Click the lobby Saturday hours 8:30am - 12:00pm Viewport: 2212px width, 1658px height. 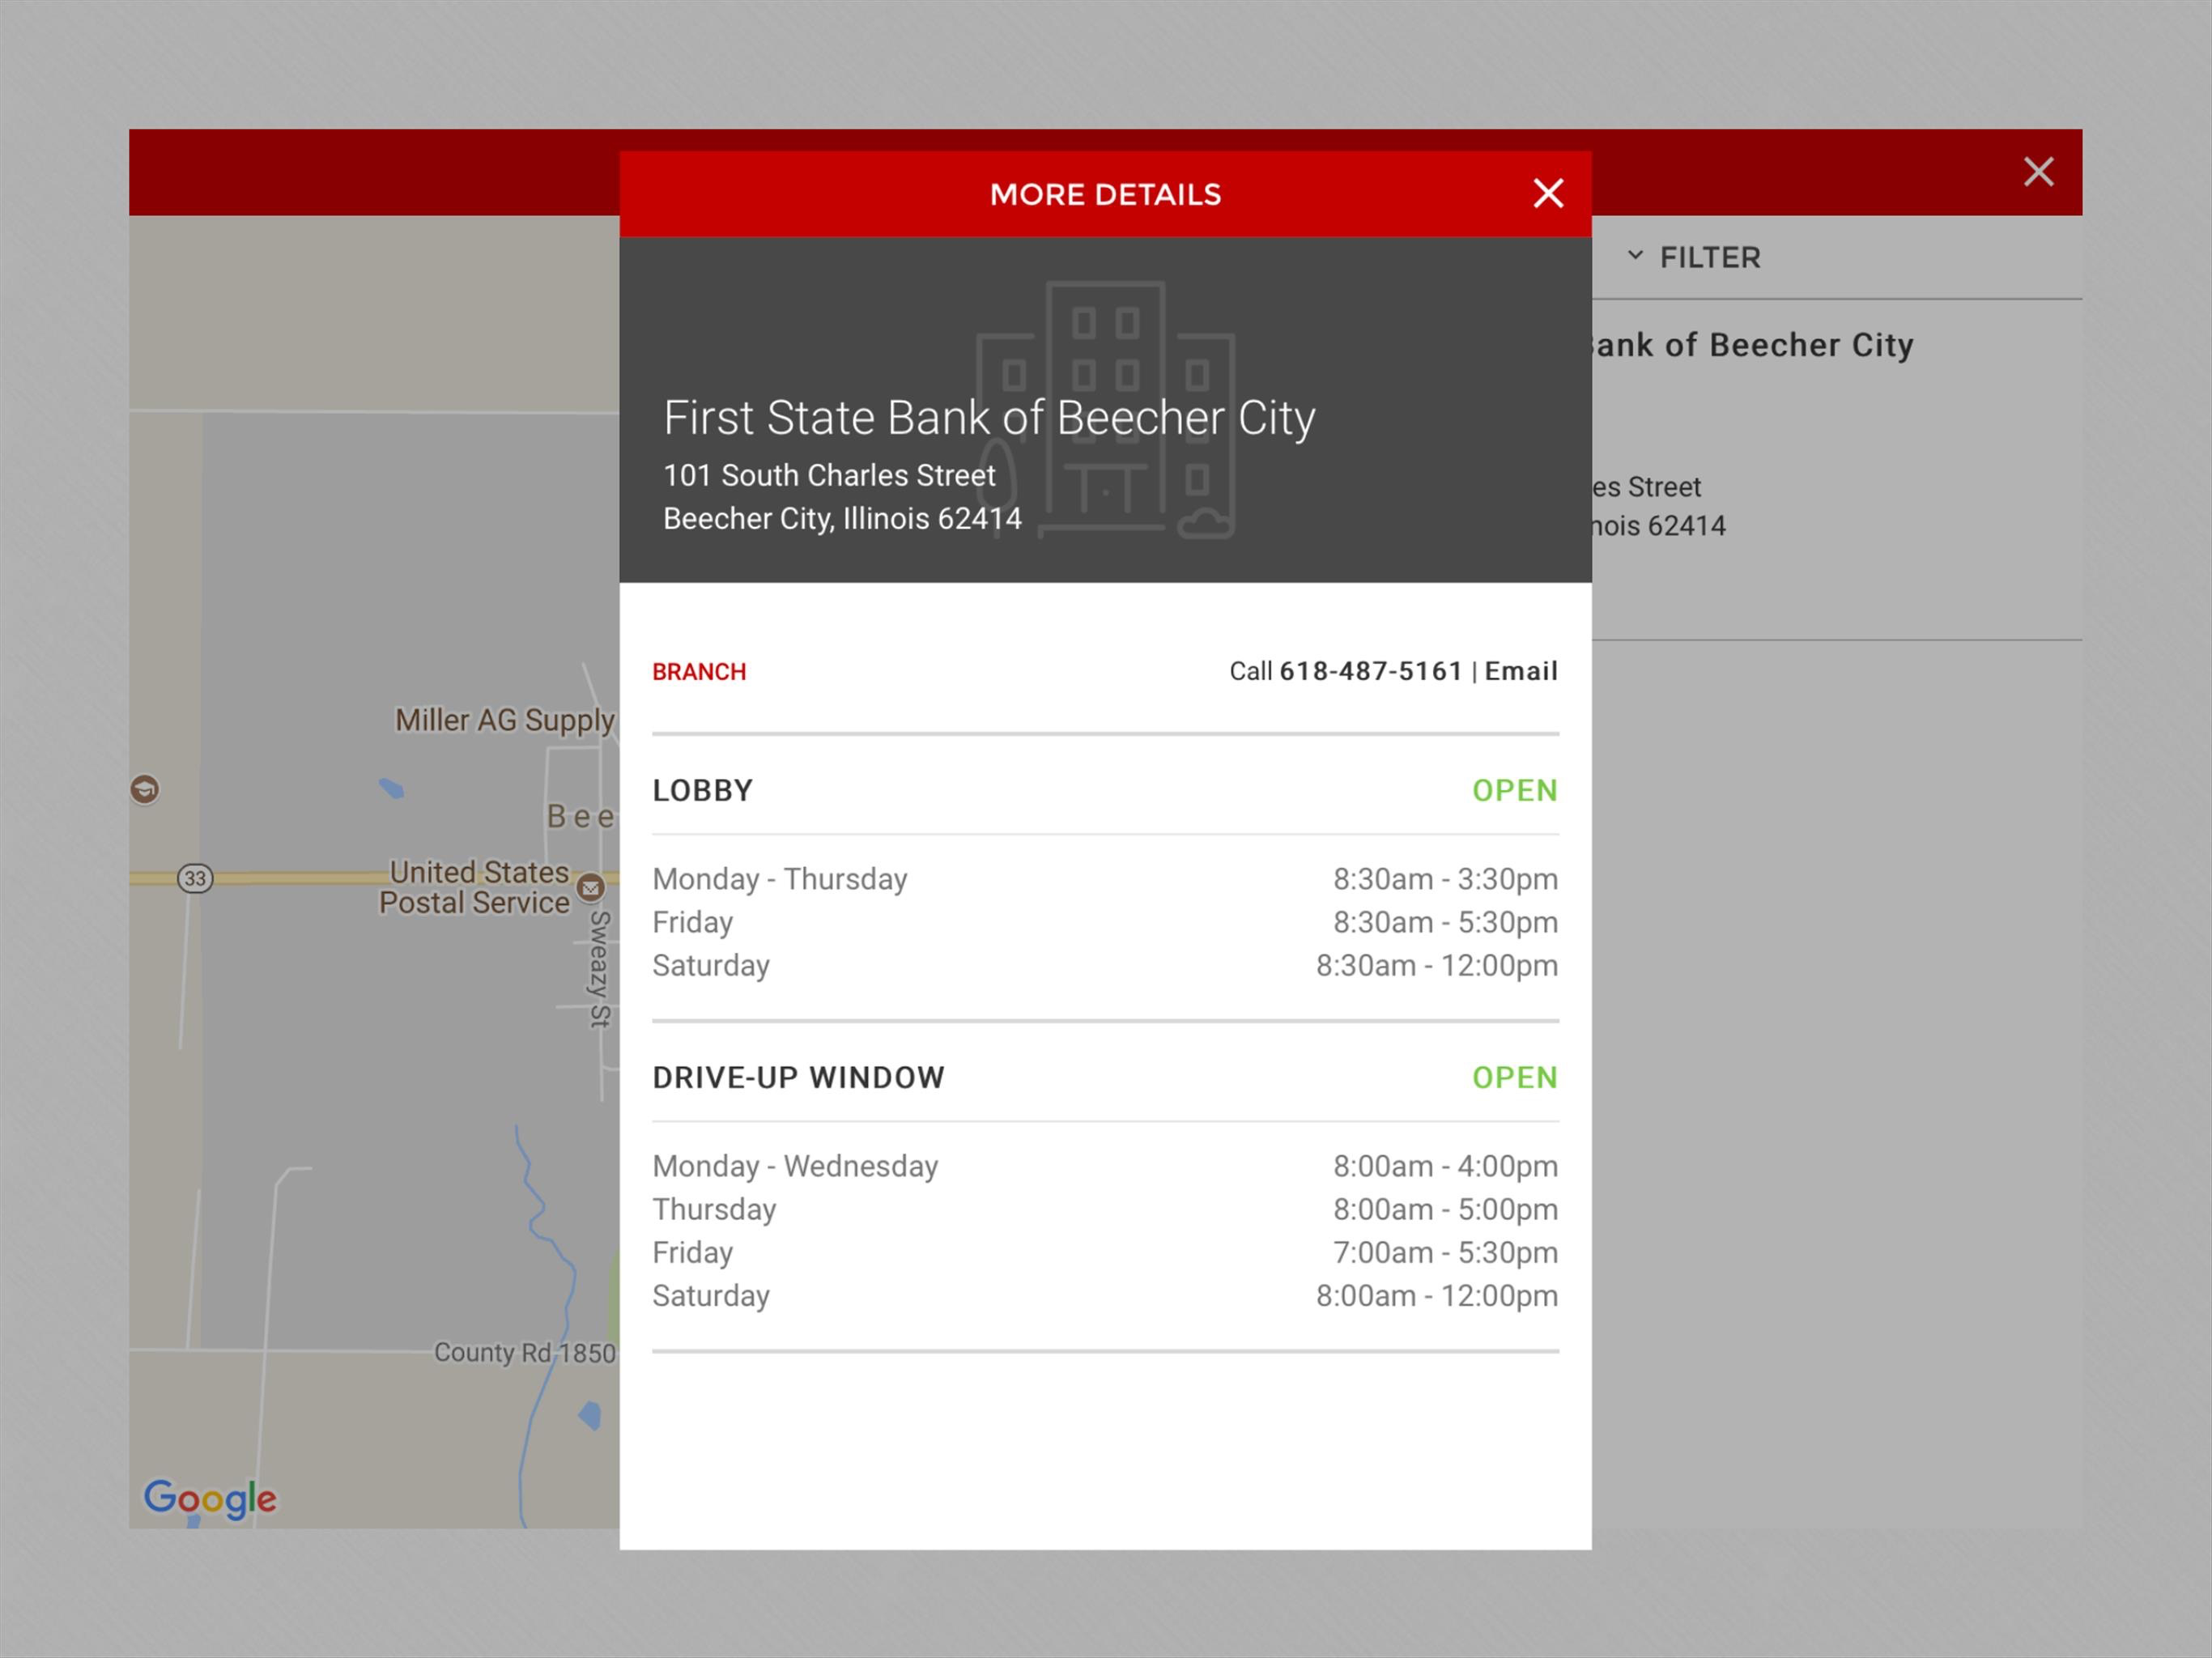pos(1437,965)
